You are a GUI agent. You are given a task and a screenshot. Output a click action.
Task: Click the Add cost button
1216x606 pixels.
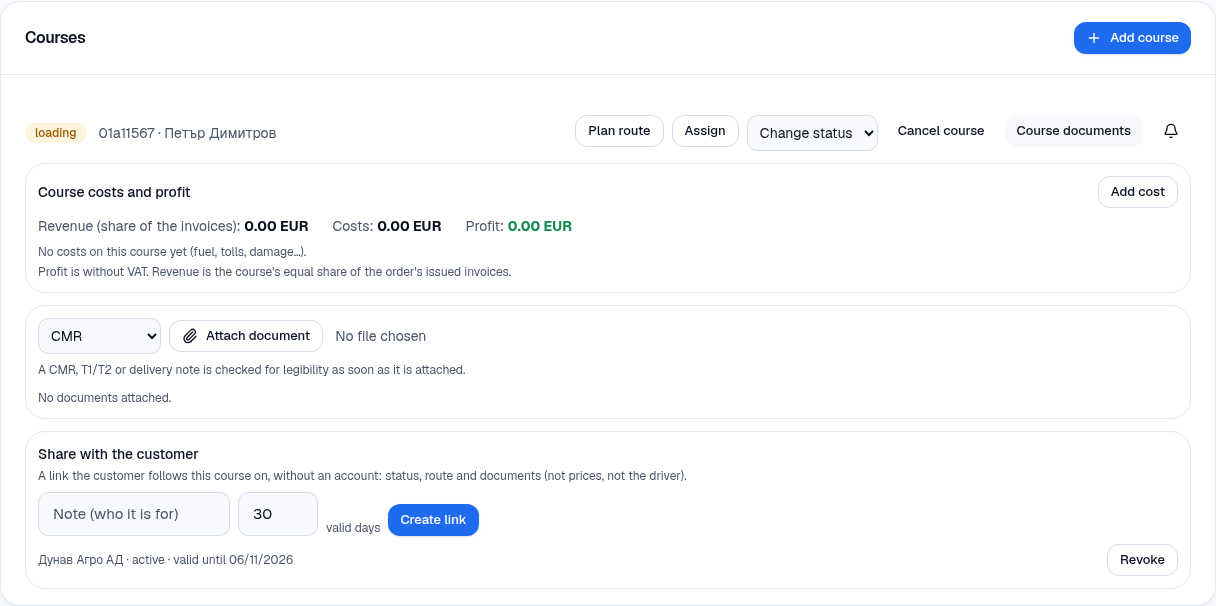coord(1138,192)
